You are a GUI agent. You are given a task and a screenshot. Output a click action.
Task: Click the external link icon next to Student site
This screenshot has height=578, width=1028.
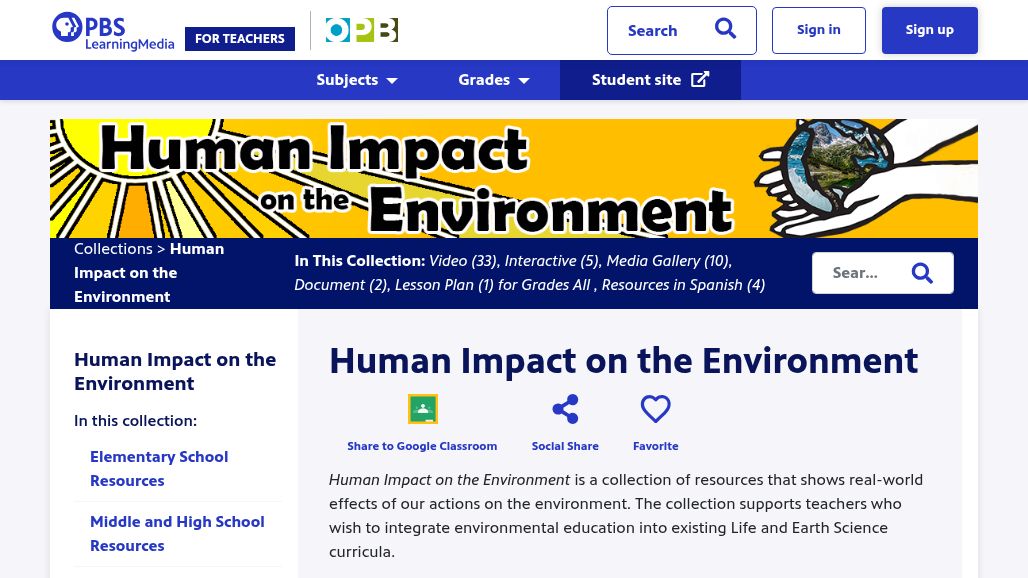(700, 79)
